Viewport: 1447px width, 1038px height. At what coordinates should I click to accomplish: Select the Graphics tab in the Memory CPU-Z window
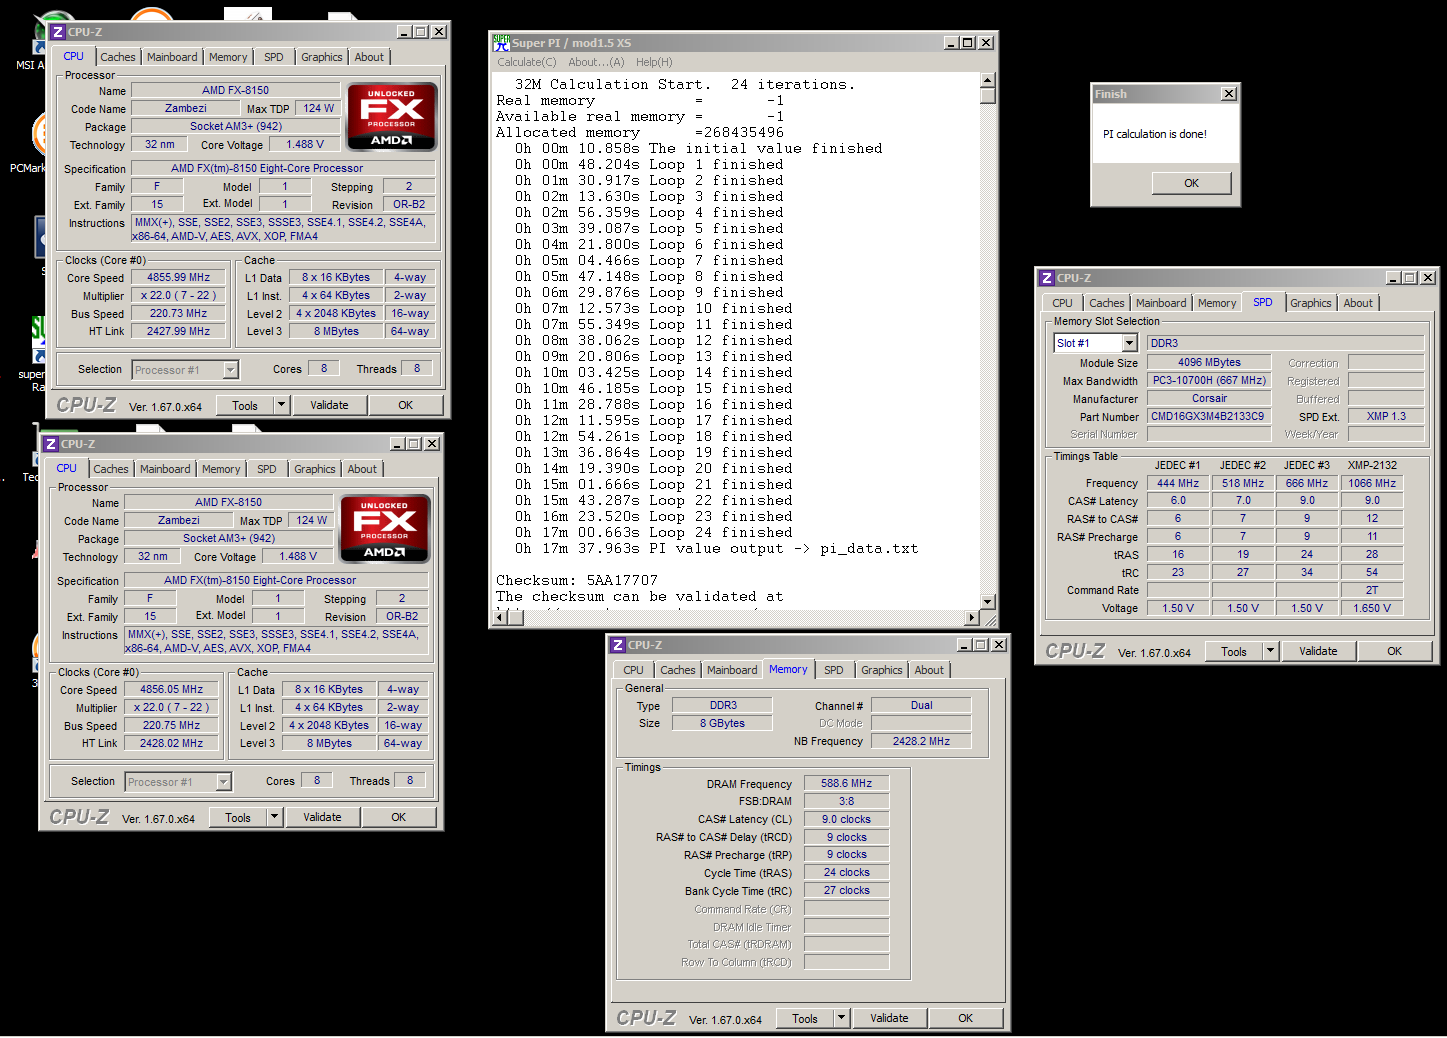(x=881, y=670)
